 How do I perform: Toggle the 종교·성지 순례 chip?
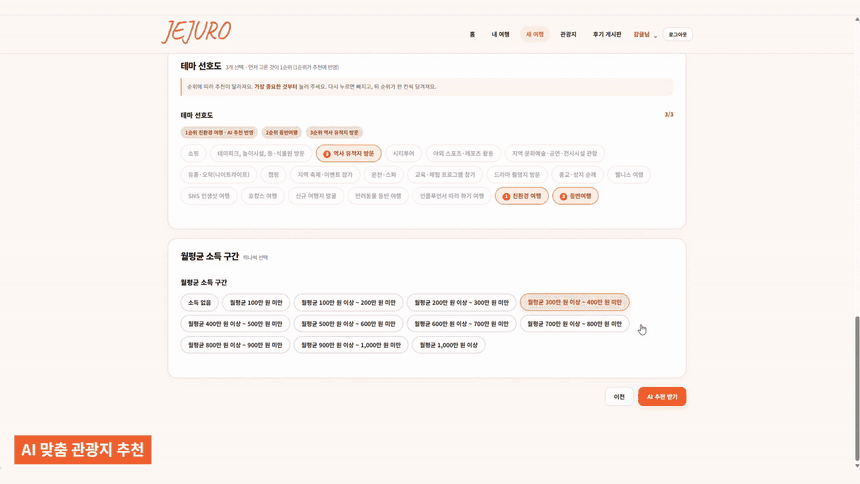click(x=577, y=175)
